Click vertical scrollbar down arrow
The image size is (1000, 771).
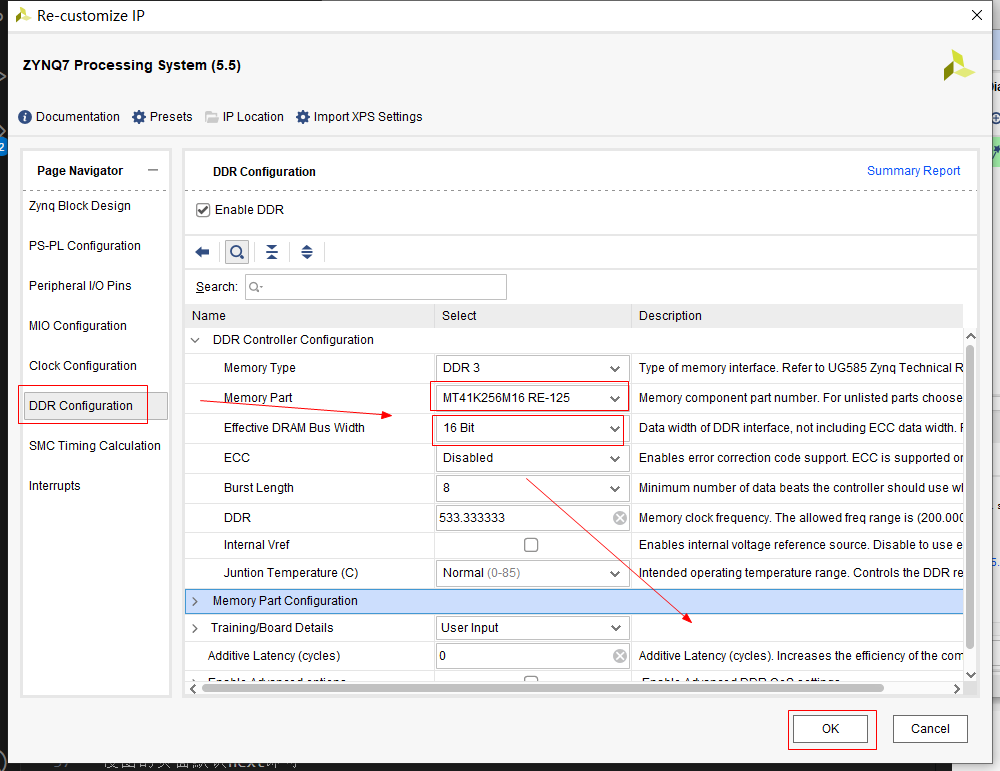pos(971,675)
